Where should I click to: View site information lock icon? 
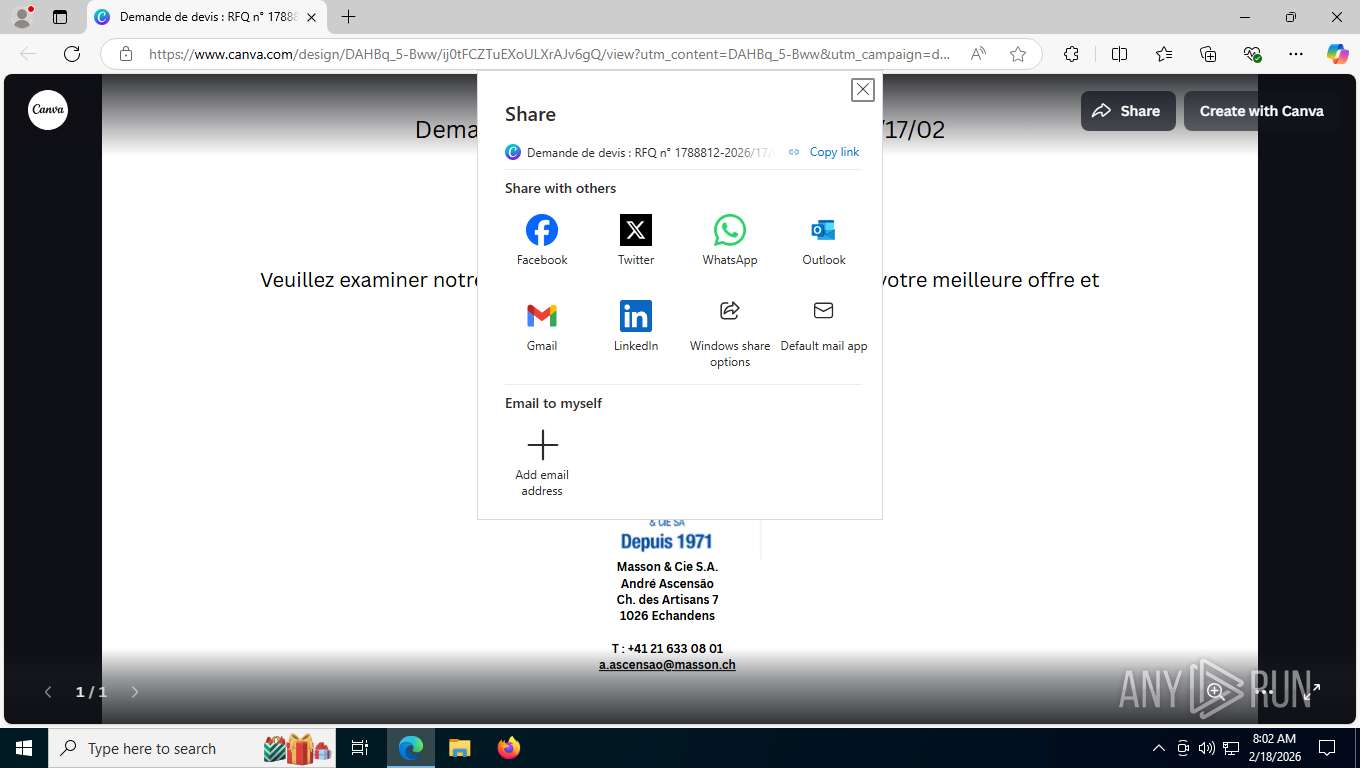coord(125,54)
